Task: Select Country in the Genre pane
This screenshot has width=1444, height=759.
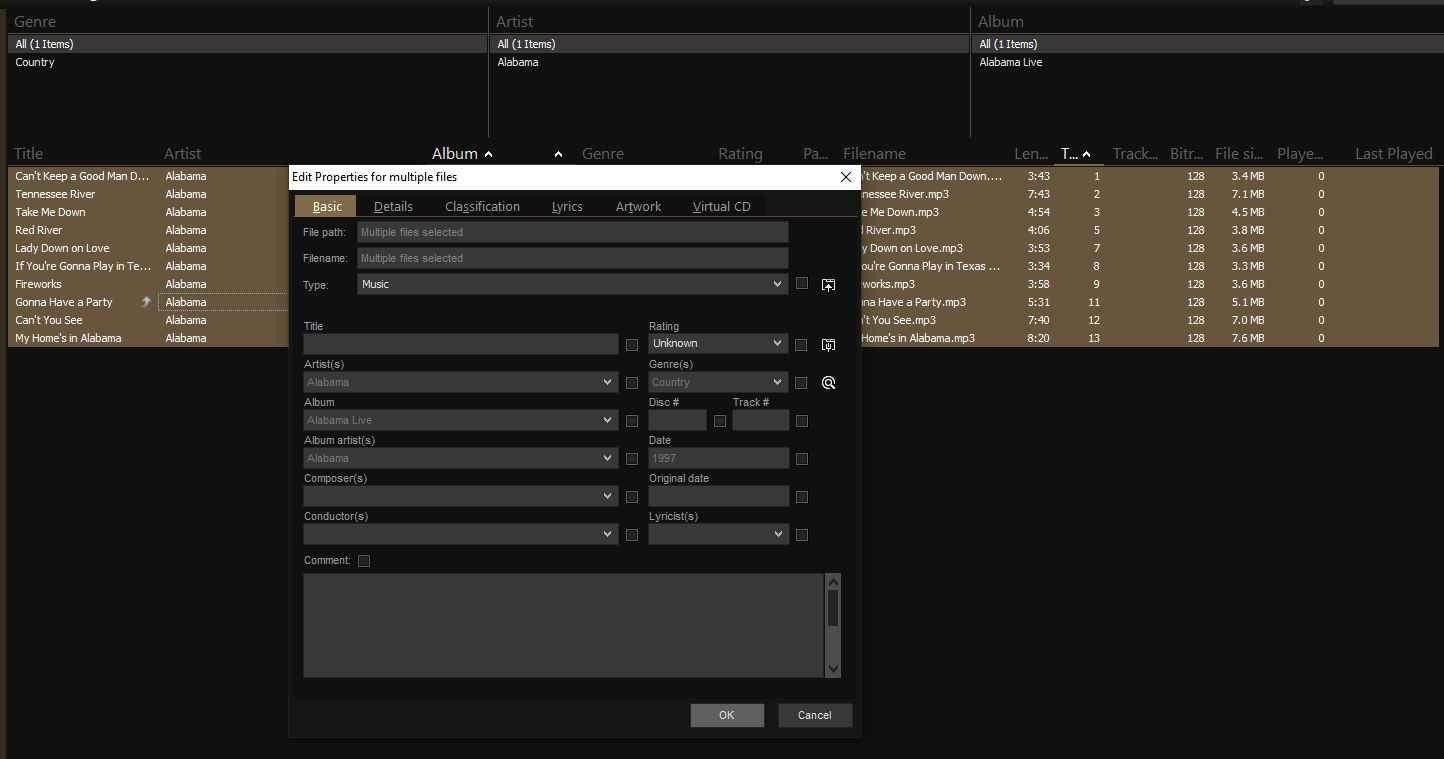Action: click(35, 62)
